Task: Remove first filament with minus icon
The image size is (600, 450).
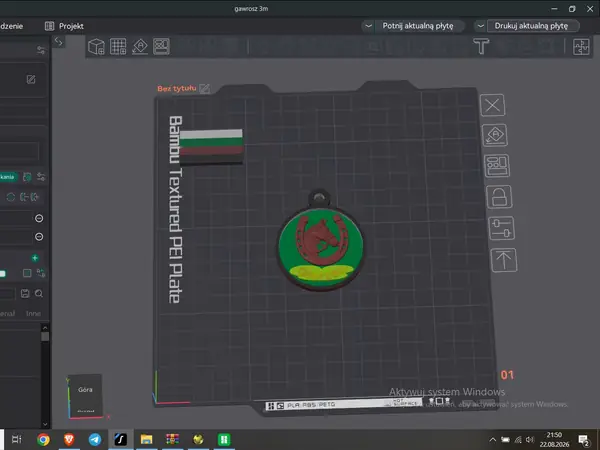Action: point(39,218)
